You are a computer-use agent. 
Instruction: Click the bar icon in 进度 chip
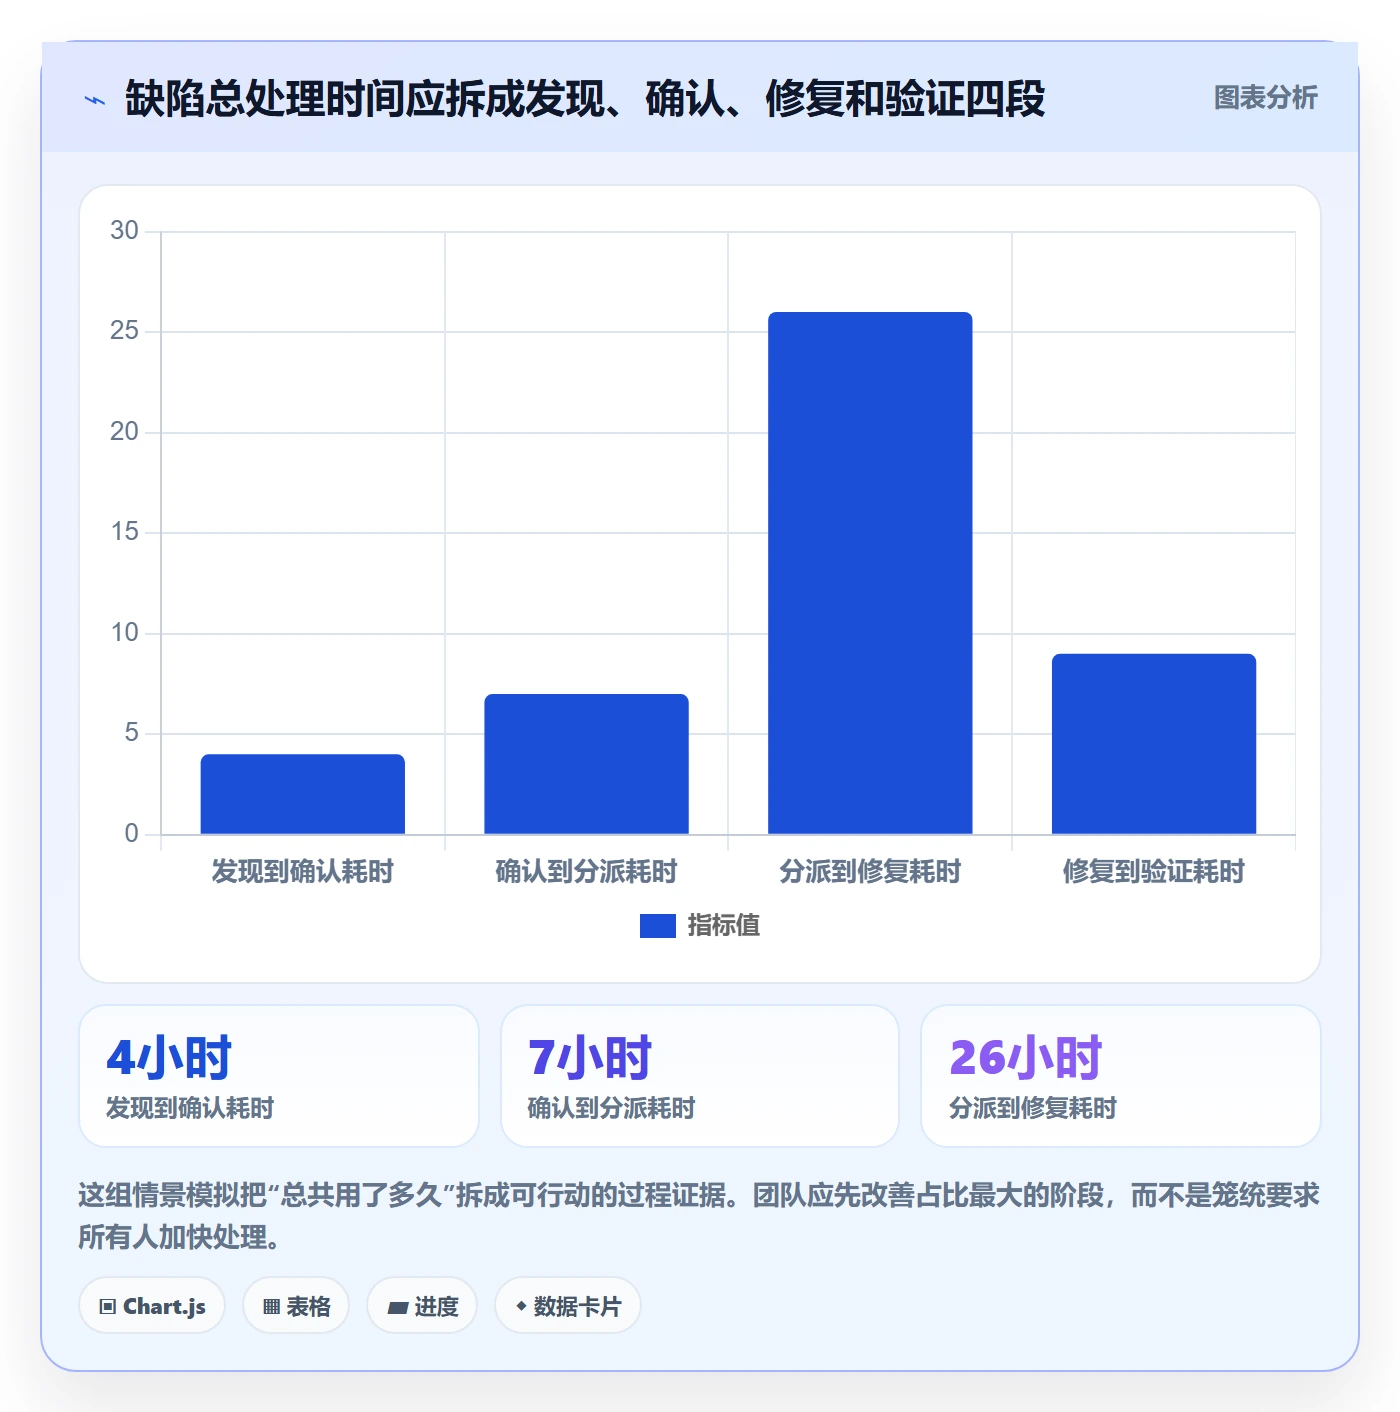(x=397, y=1307)
